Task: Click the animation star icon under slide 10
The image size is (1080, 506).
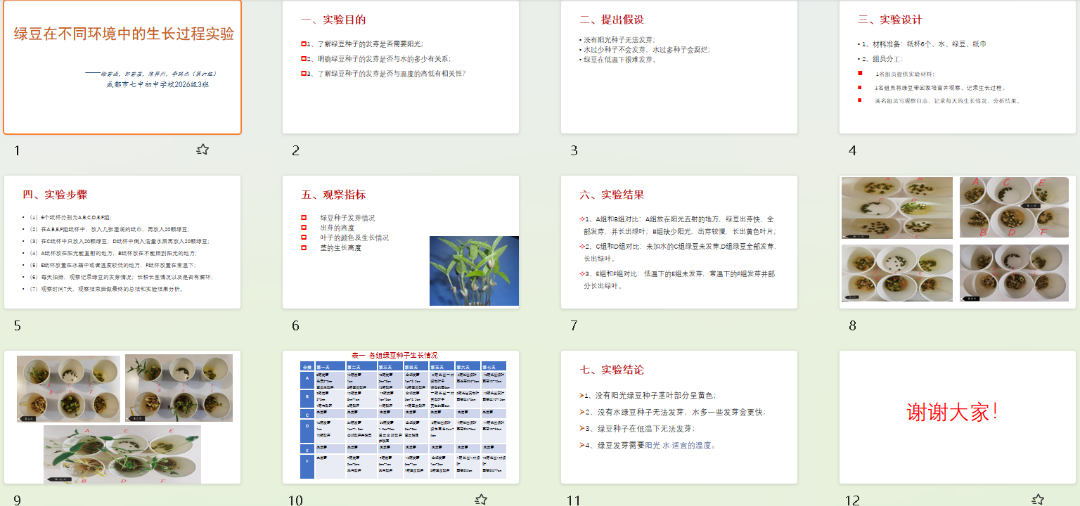Action: (x=481, y=500)
